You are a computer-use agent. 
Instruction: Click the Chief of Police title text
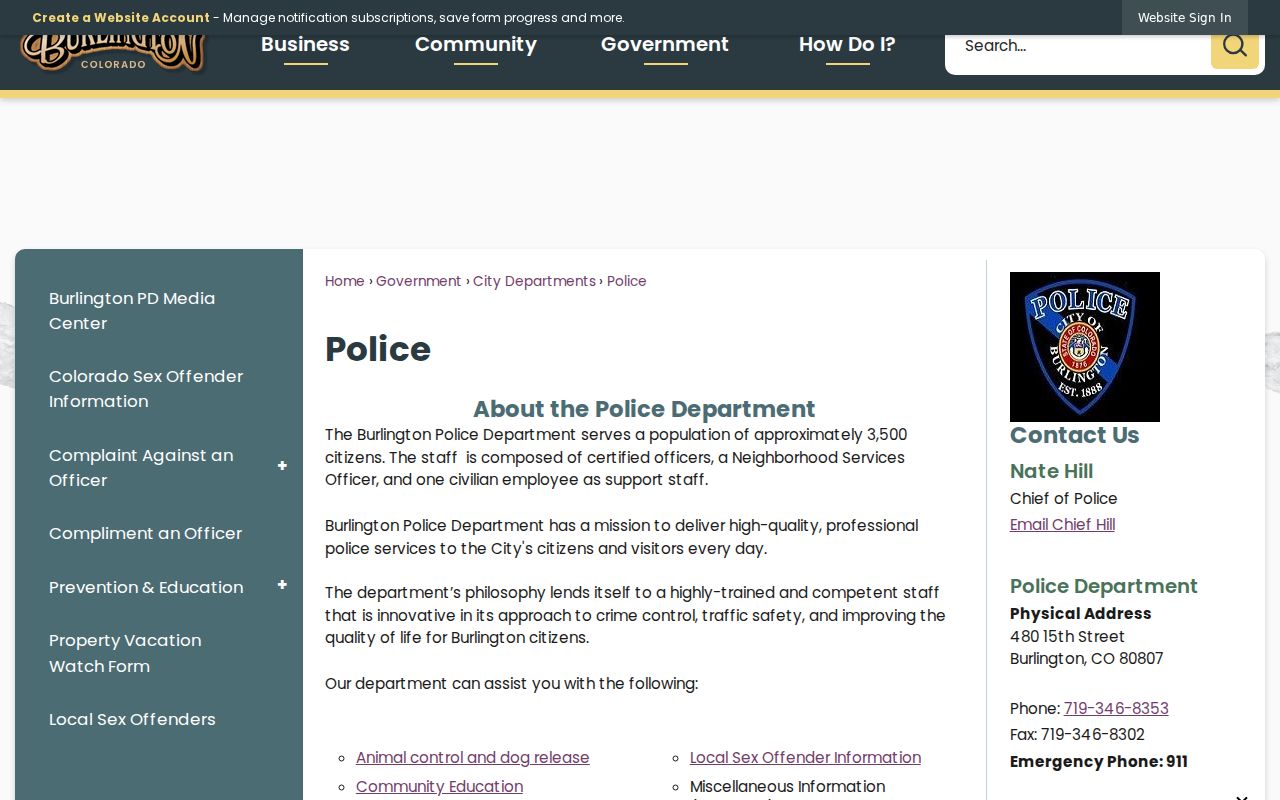click(x=1063, y=498)
